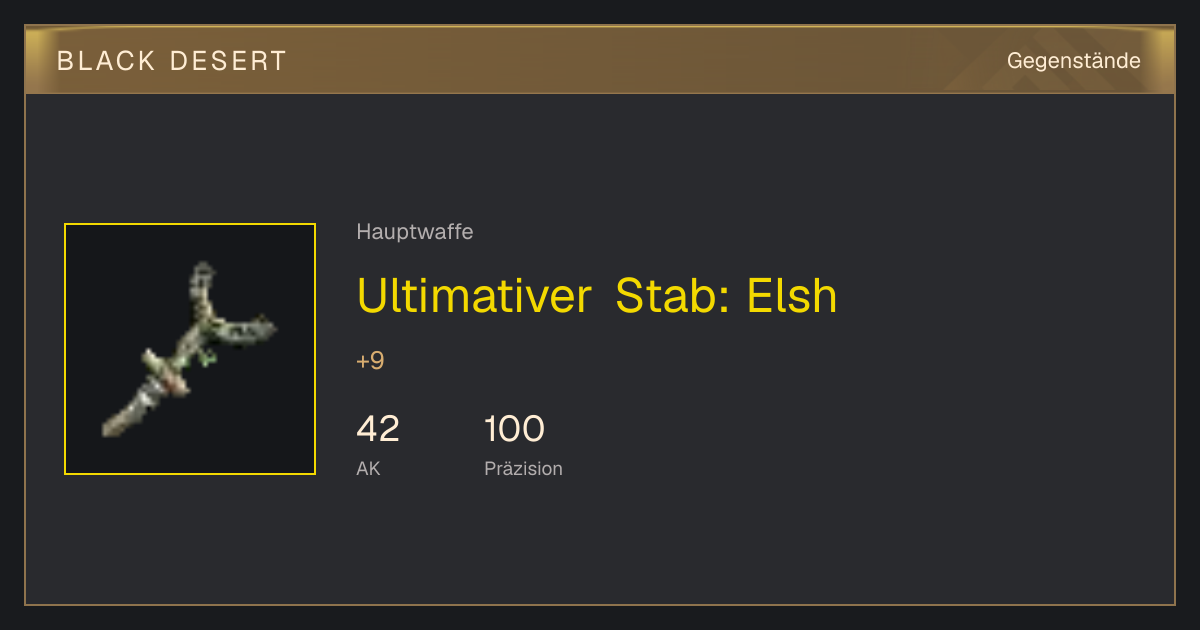Click the precision value 100
Screen dimensions: 1200x630
tap(514, 429)
